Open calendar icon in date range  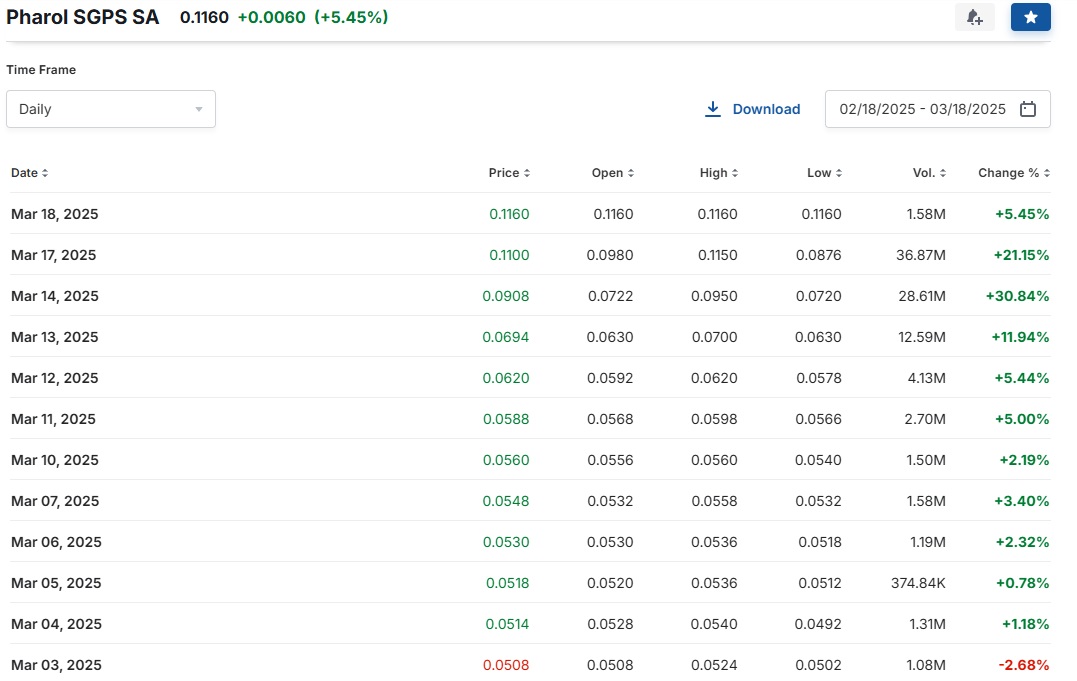[x=1028, y=109]
